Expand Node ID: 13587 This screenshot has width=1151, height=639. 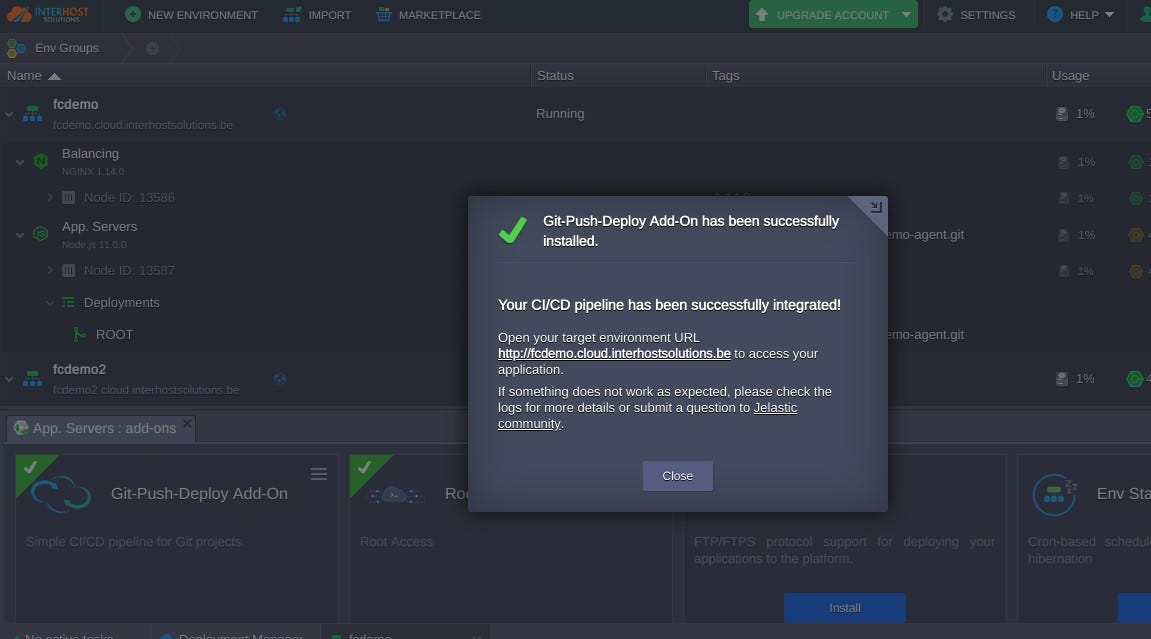coord(50,271)
